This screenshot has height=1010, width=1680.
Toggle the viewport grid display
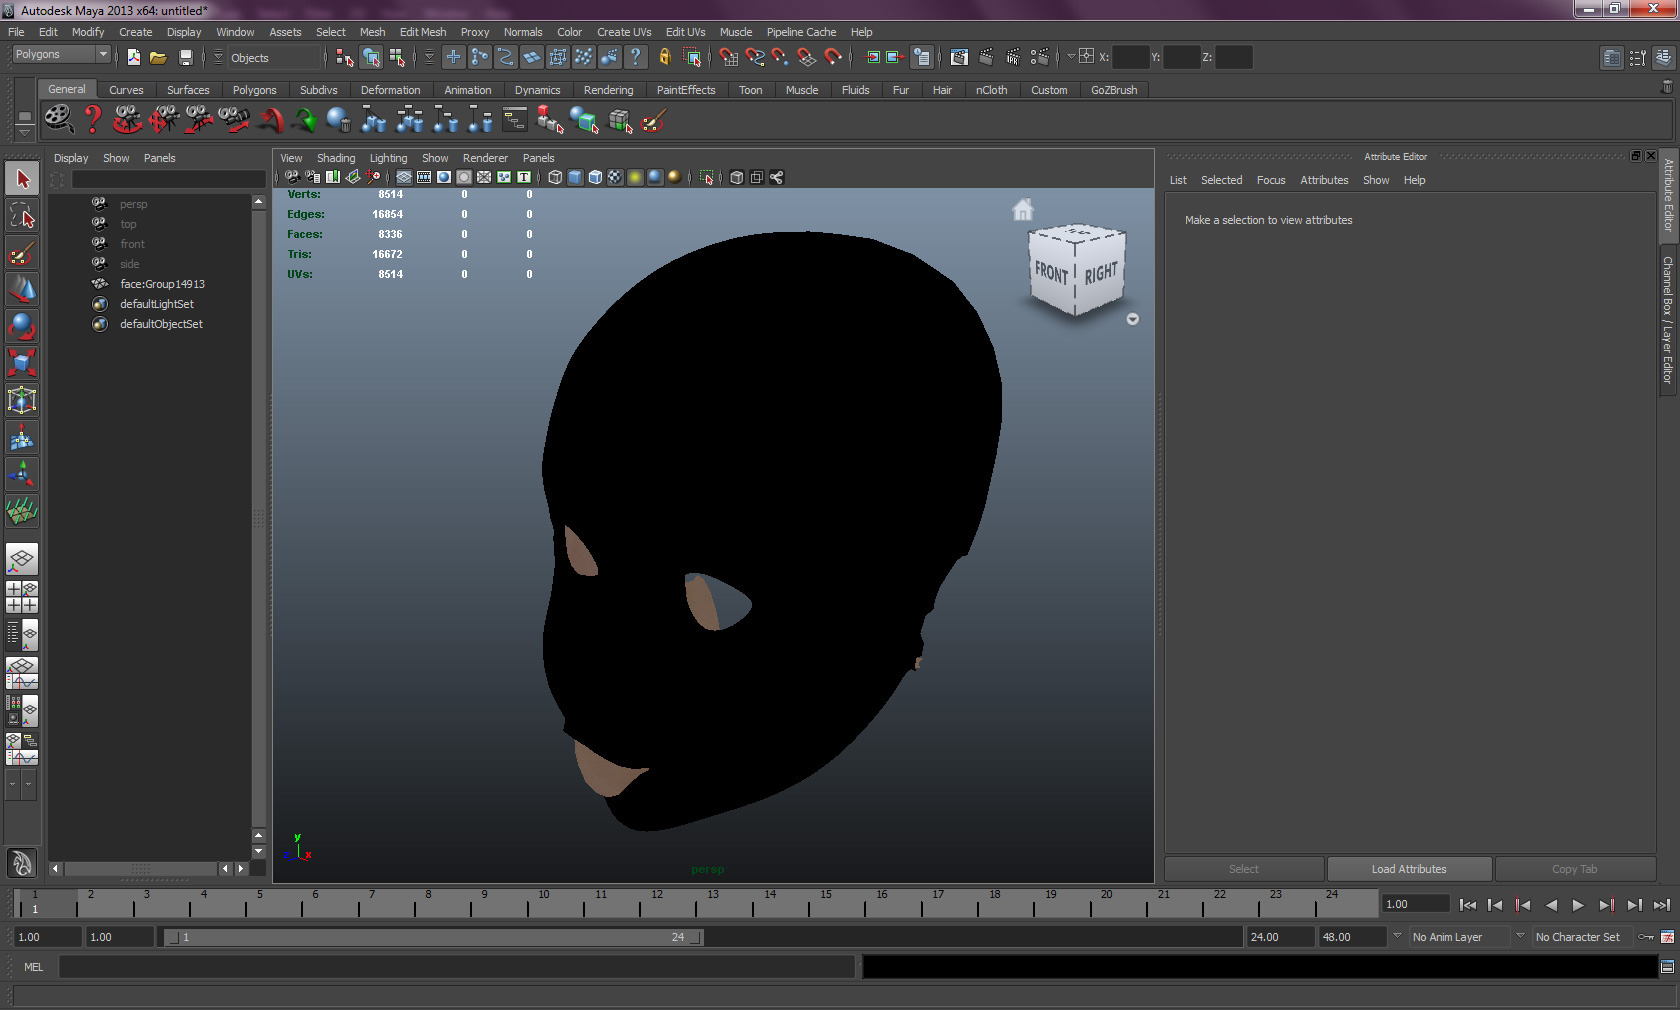pos(404,177)
